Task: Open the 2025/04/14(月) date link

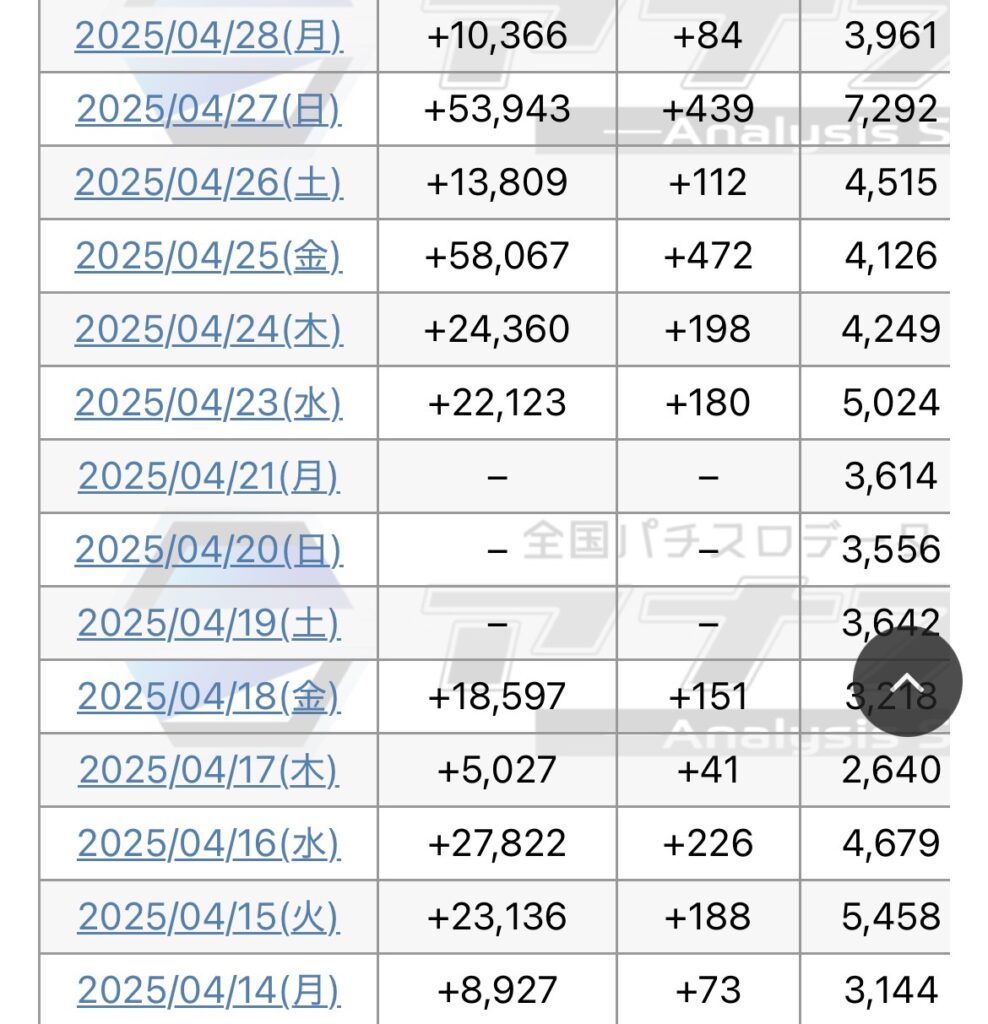Action: (x=208, y=990)
